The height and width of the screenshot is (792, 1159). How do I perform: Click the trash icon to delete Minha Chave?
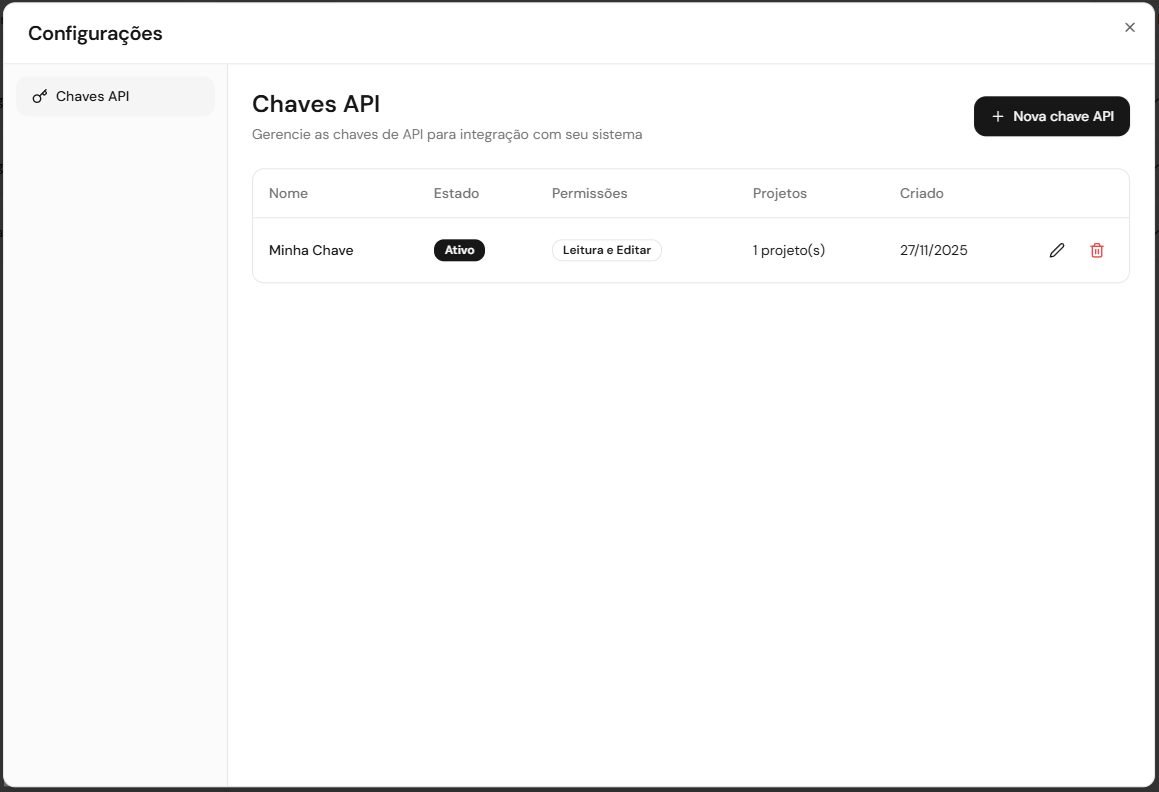(1097, 250)
